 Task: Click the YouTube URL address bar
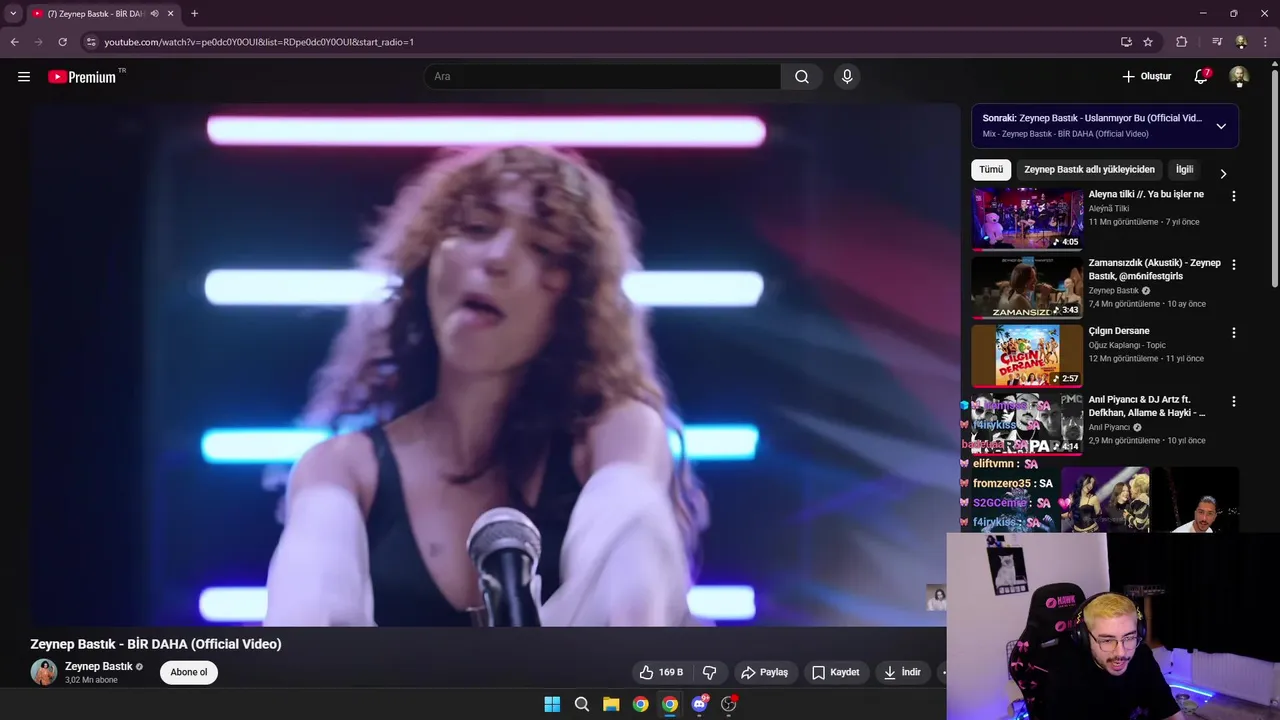coord(600,42)
